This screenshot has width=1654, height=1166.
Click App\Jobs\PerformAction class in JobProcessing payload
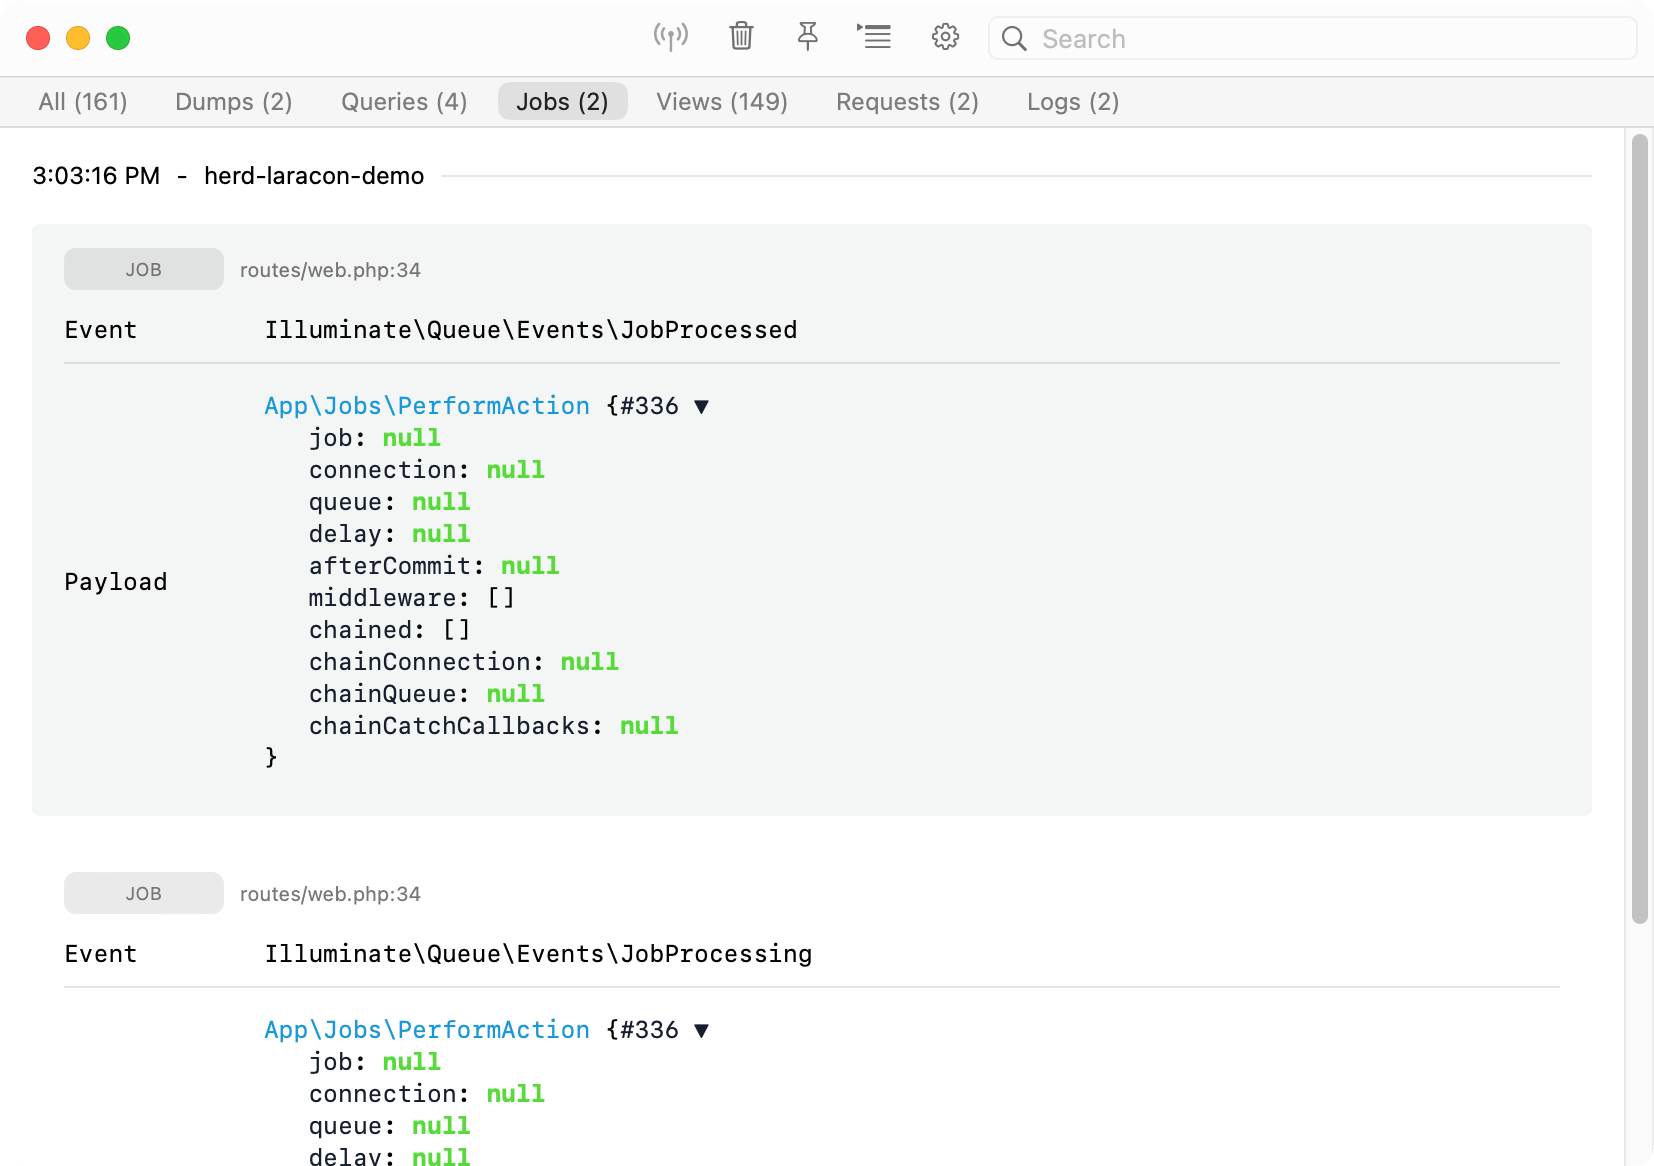click(427, 1030)
